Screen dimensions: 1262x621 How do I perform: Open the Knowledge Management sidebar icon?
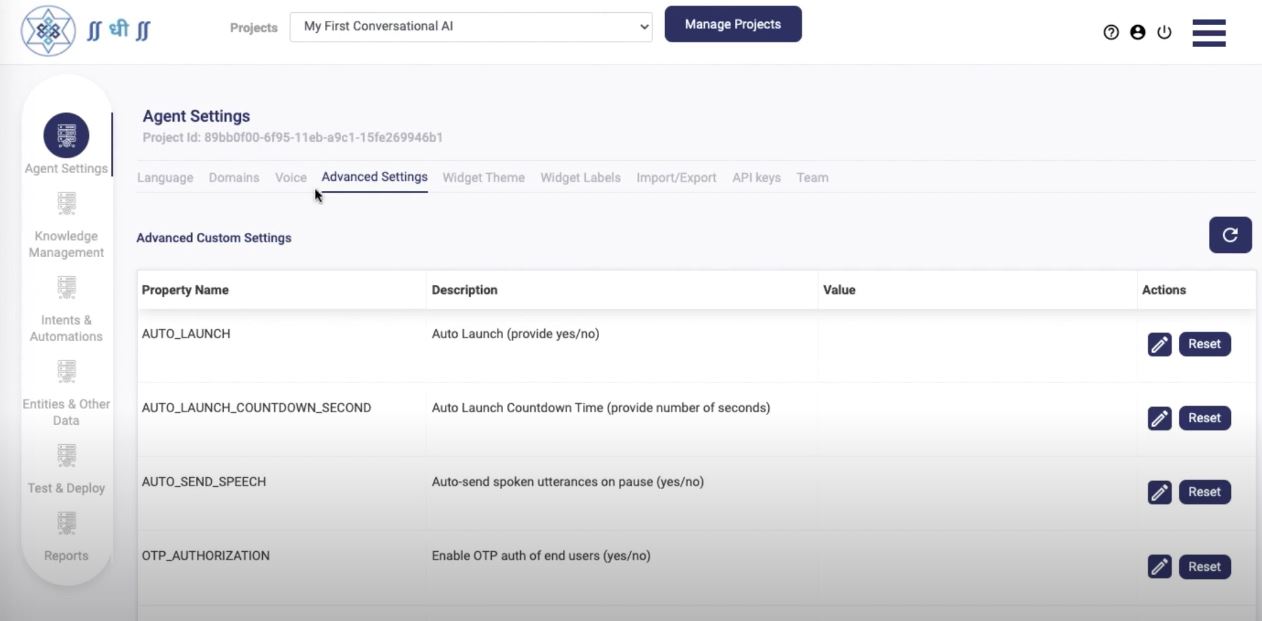[x=66, y=205]
